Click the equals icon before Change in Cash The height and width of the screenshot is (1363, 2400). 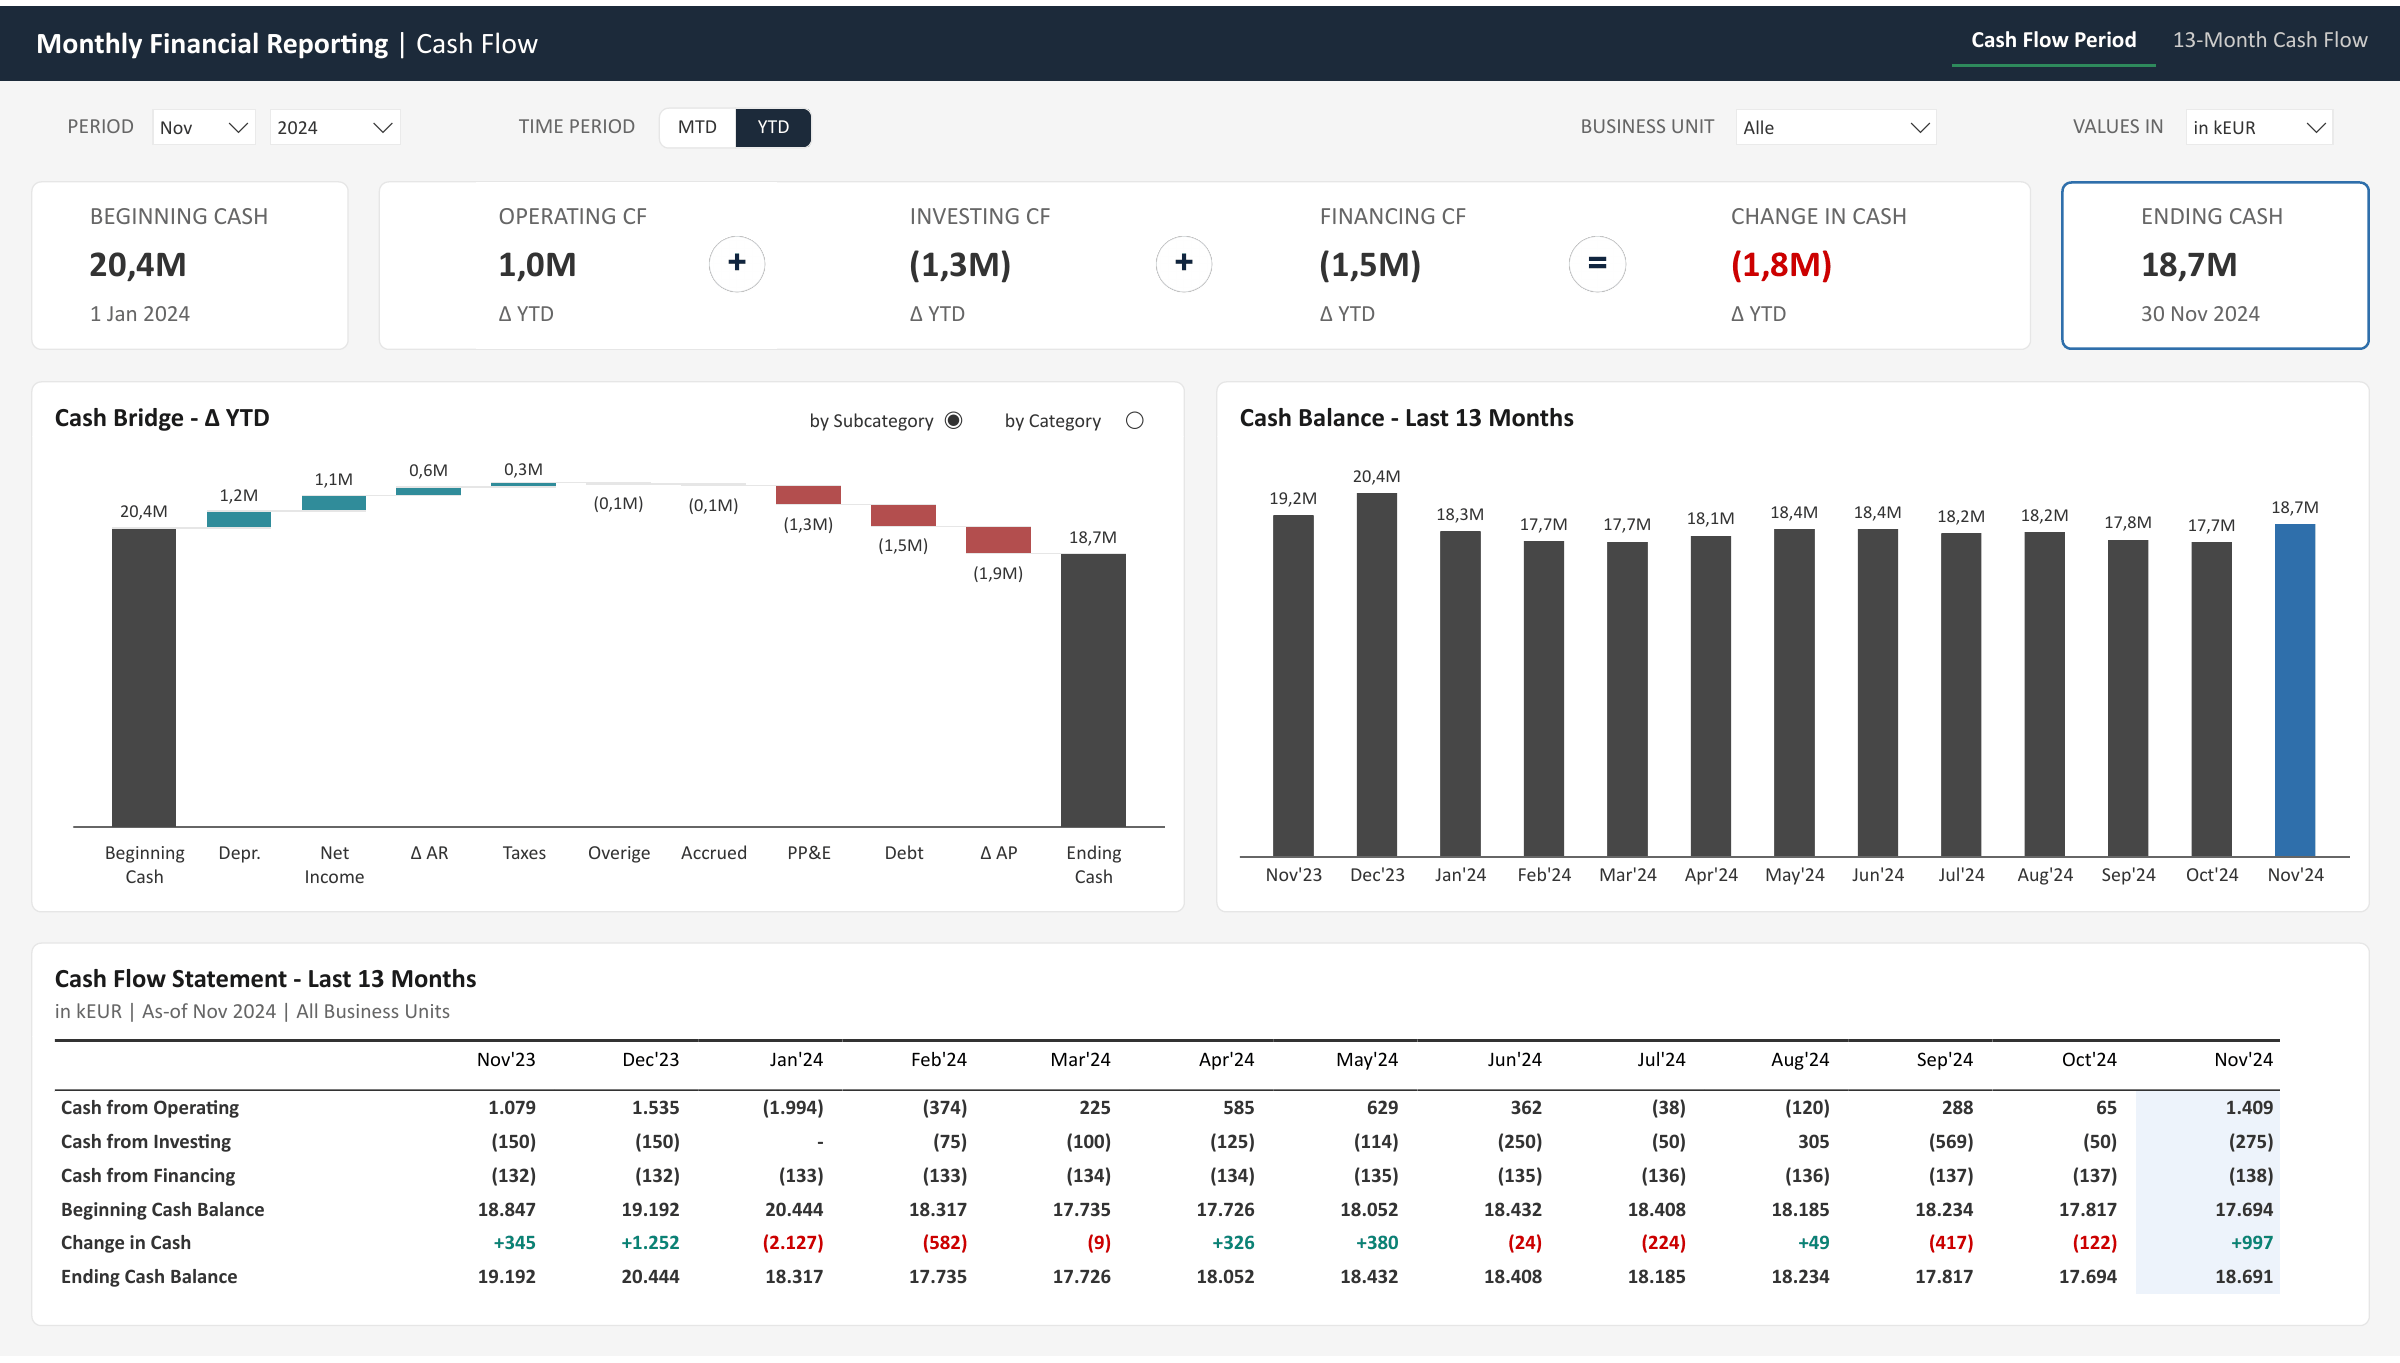coord(1597,264)
